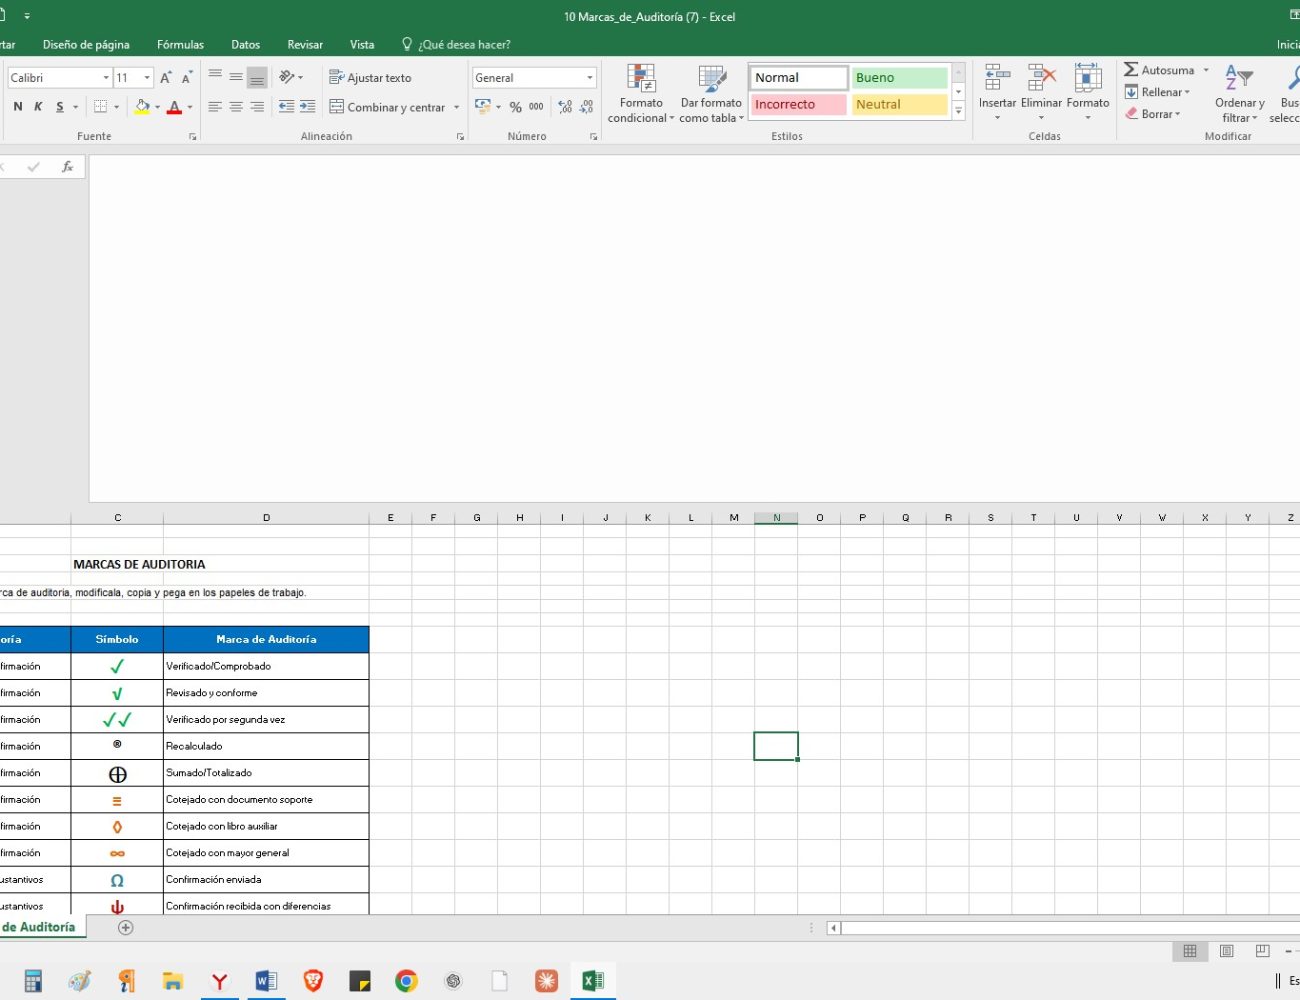Open Calculator from the taskbar
Image resolution: width=1300 pixels, height=1000 pixels.
click(33, 981)
